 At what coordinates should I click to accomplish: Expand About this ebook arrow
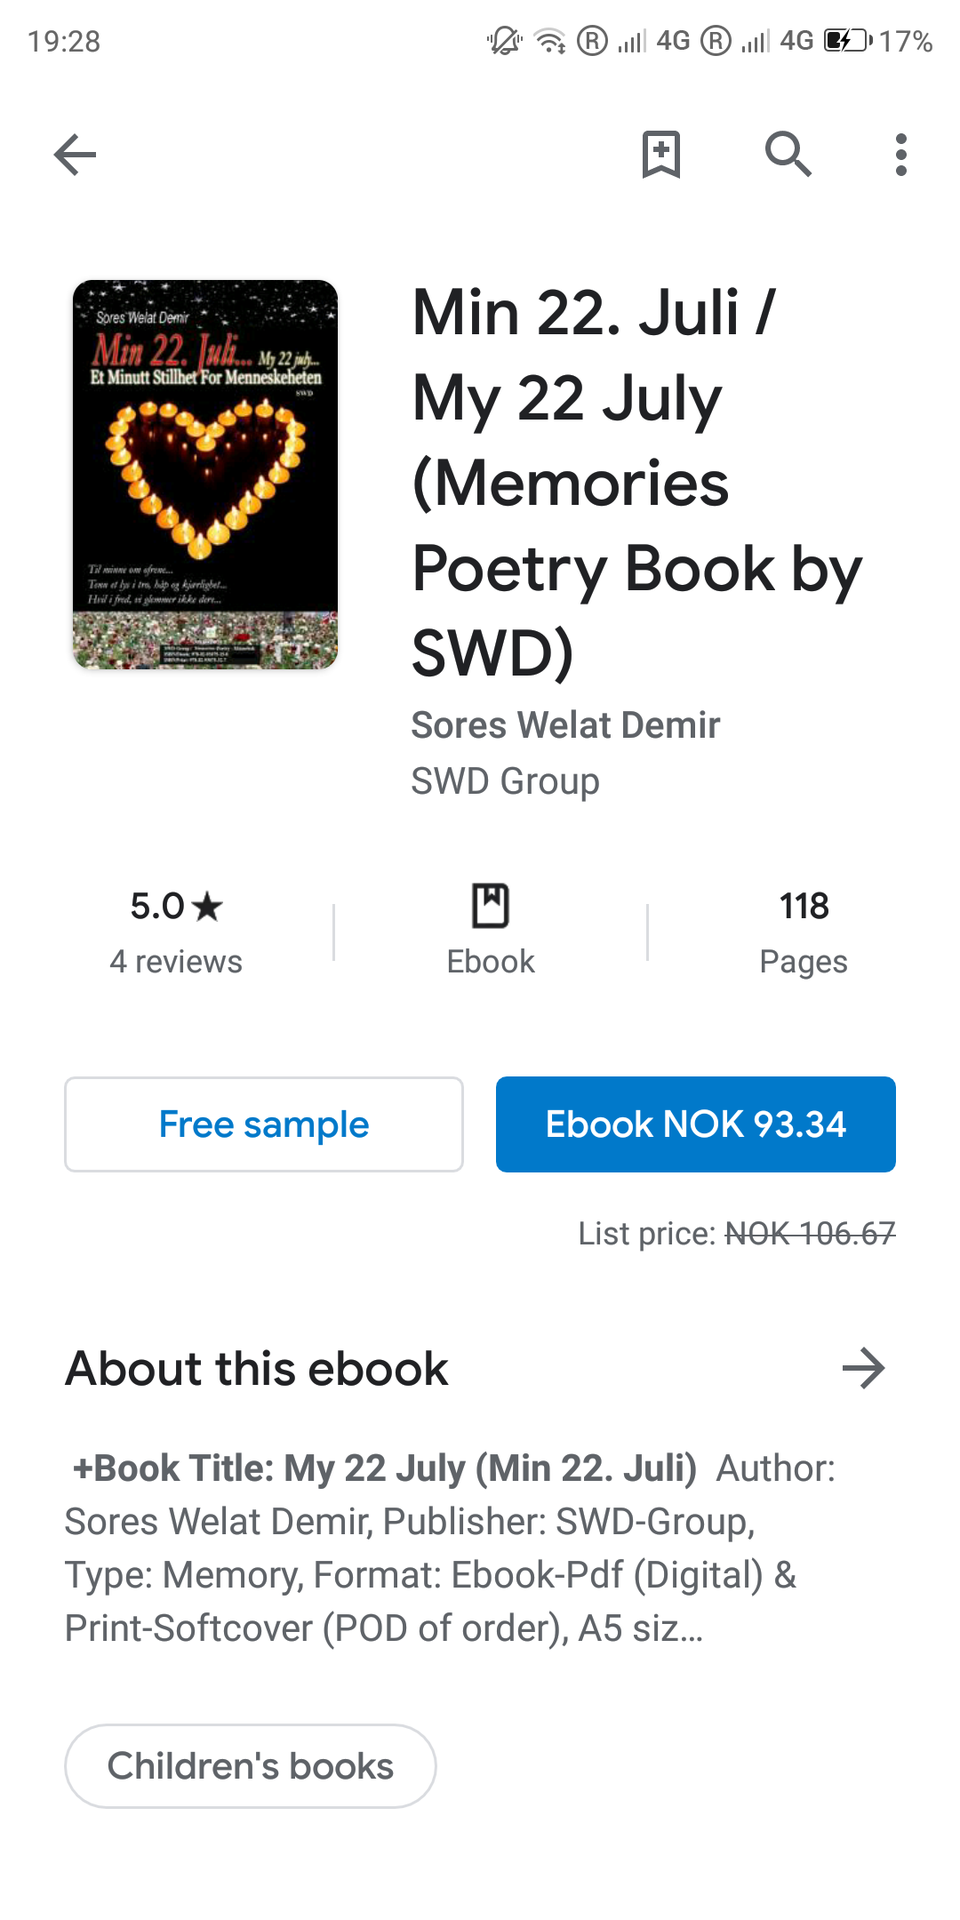(864, 1368)
